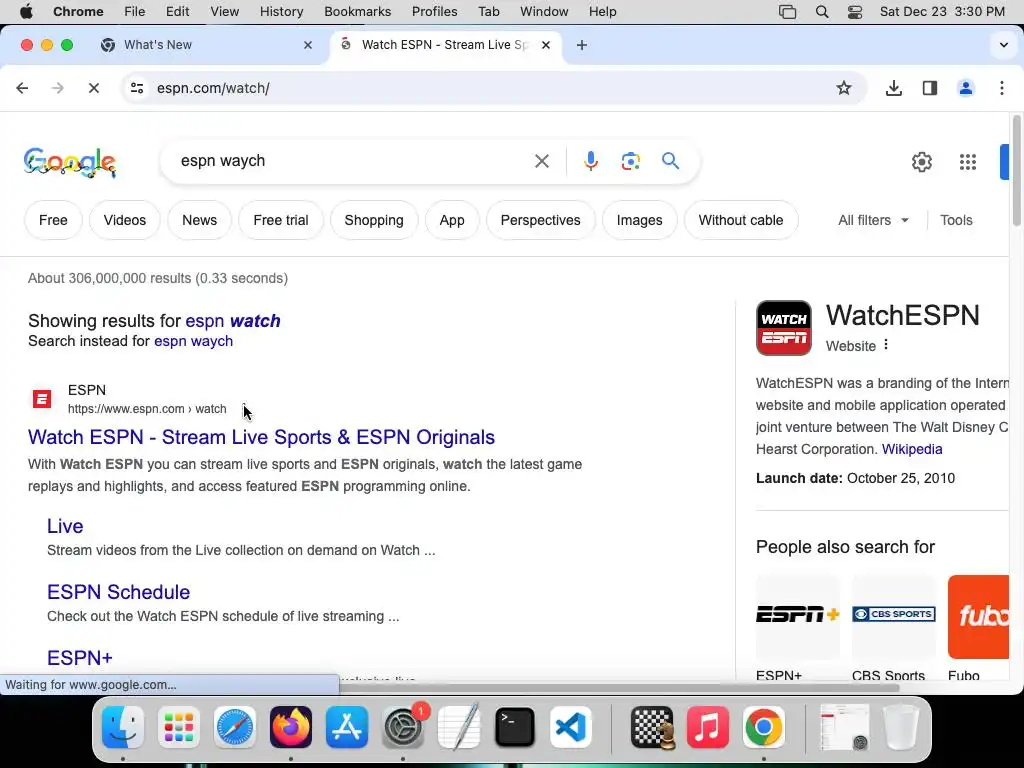This screenshot has width=1024, height=768.
Task: Click the Fubo related search thumbnail
Action: point(978,616)
